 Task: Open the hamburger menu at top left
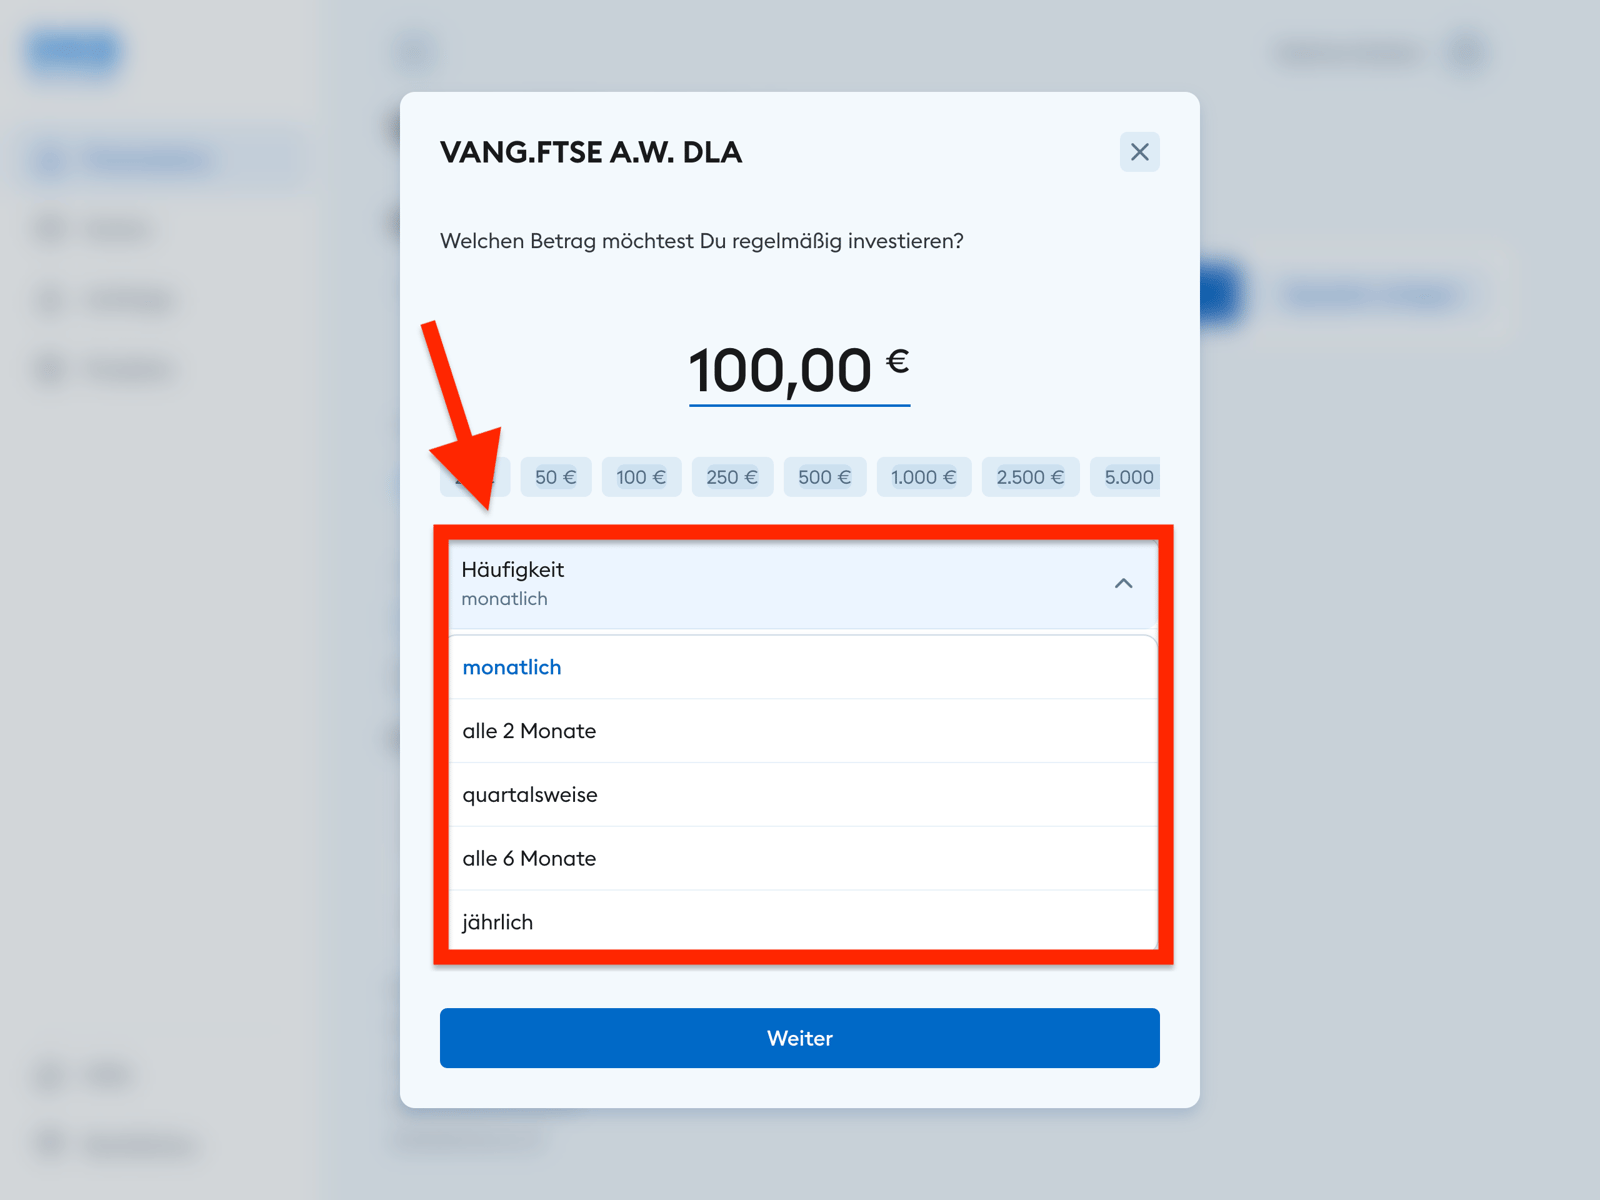[x=412, y=52]
